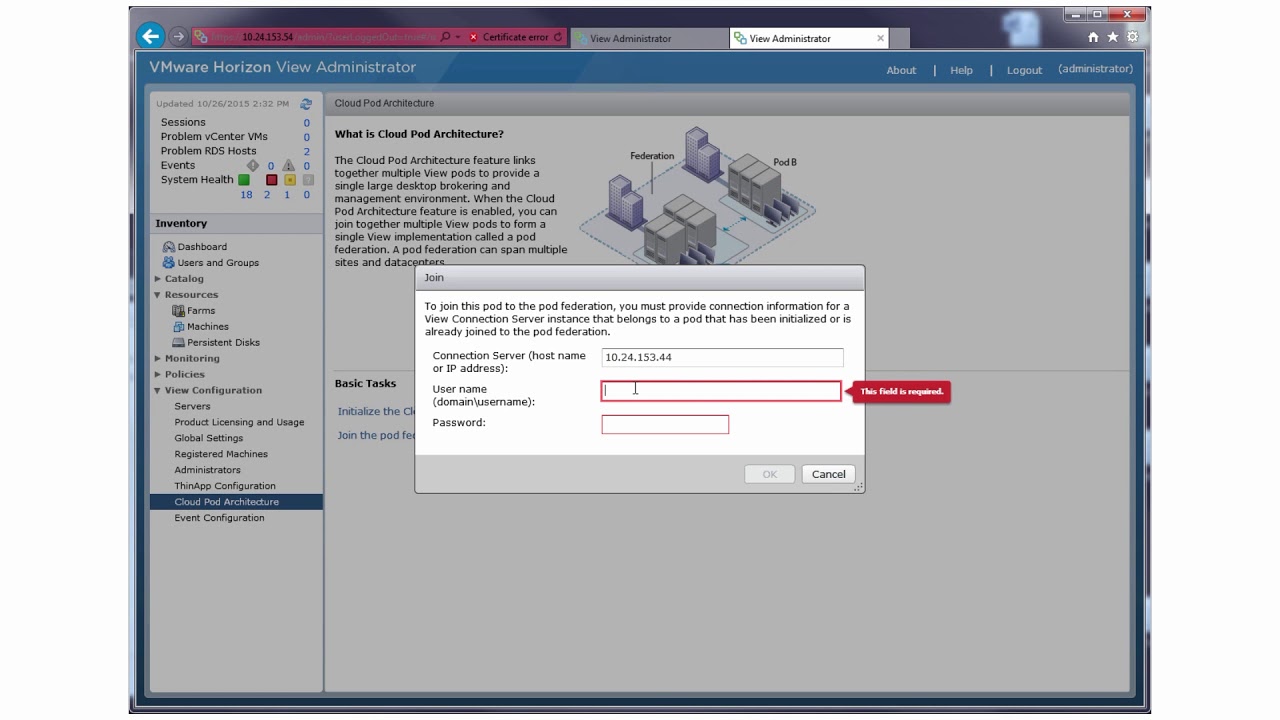Viewport: 1280px width, 720px height.
Task: Open the browser Home icon
Action: pyautogui.click(x=1093, y=37)
